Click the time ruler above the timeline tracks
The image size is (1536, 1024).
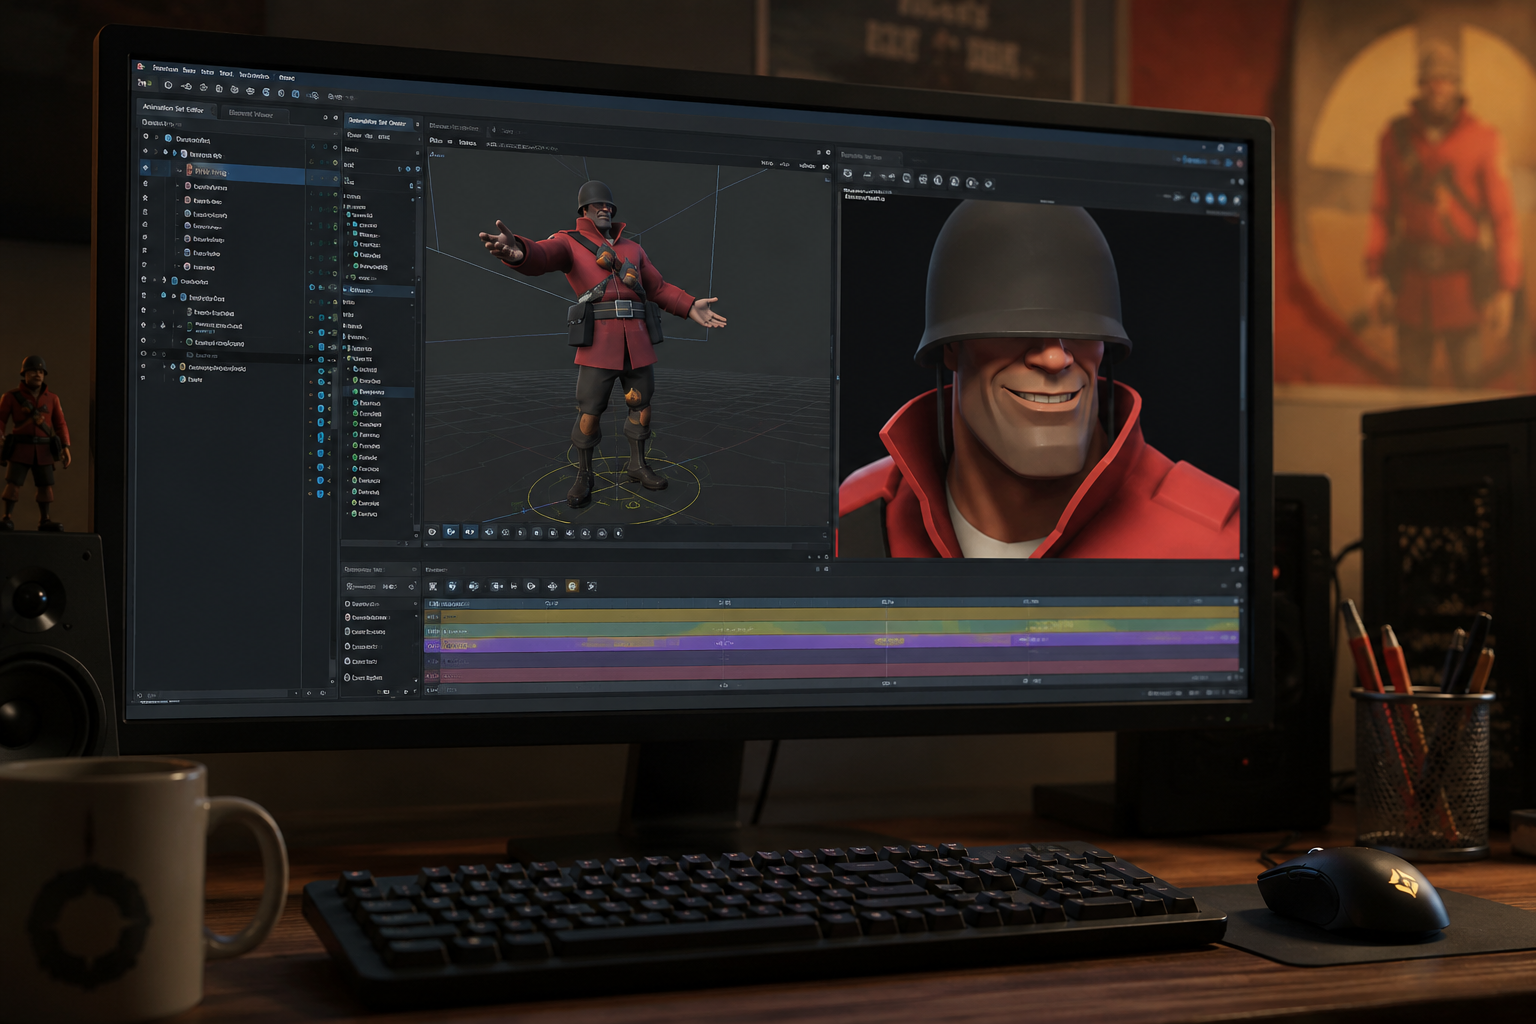[x=833, y=603]
